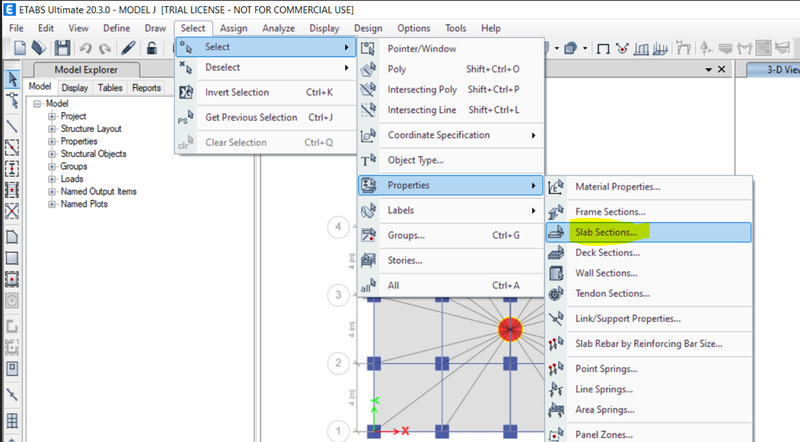The height and width of the screenshot is (442, 800).
Task: Expand the Project tree node
Action: click(52, 116)
